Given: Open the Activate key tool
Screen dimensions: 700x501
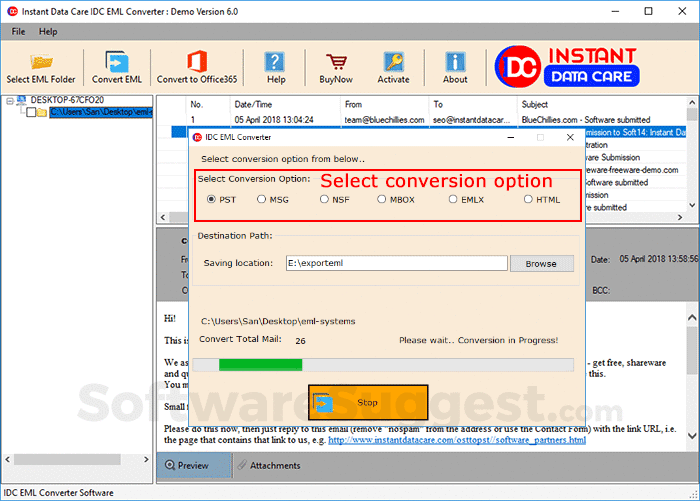Looking at the screenshot, I should pyautogui.click(x=393, y=67).
